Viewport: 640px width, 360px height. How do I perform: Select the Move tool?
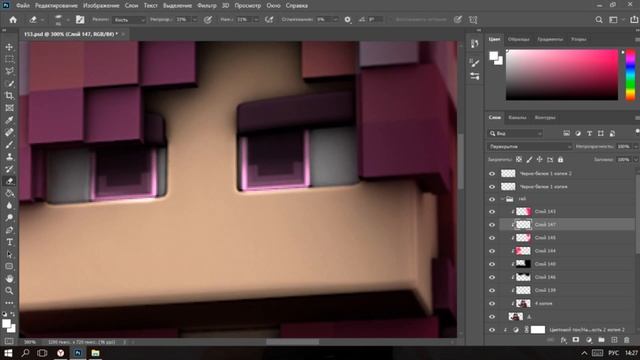coord(9,47)
